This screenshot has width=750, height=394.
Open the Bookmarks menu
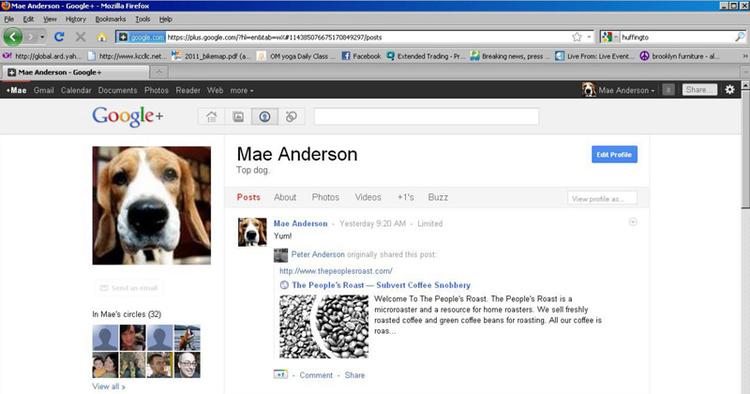pyautogui.click(x=110, y=19)
